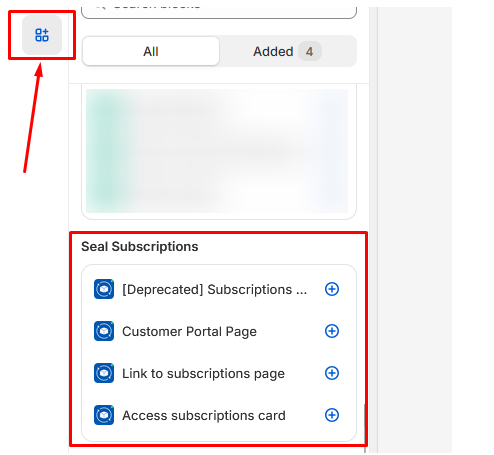Image resolution: width=494 pixels, height=455 pixels.
Task: Click the Added count badge showing 4
Action: pyautogui.click(x=310, y=51)
